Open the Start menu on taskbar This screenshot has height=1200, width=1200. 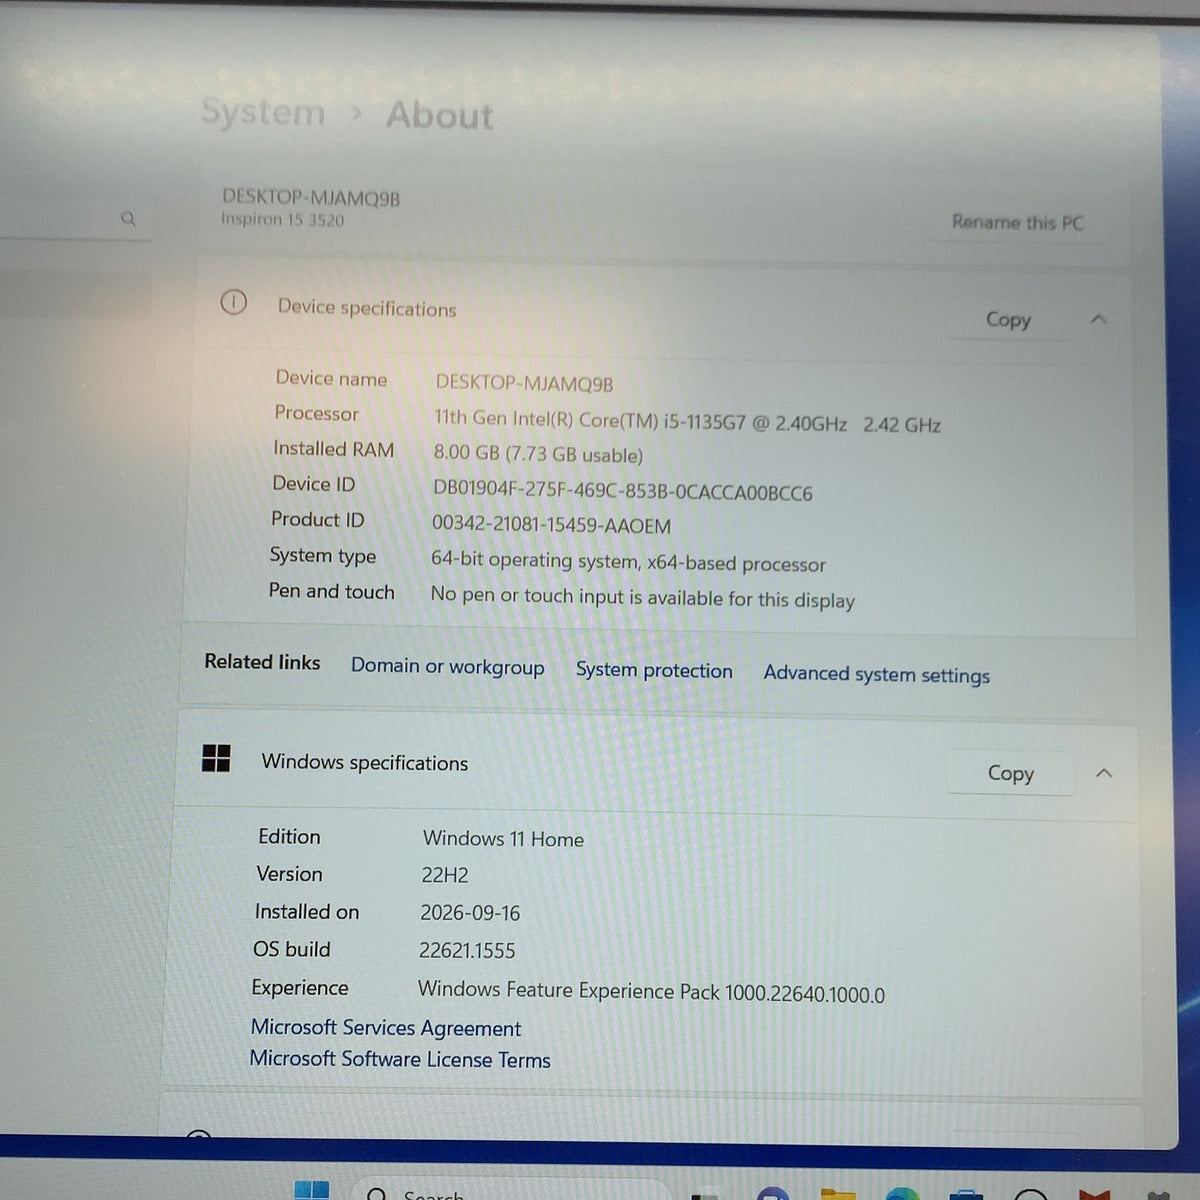pos(312,1190)
